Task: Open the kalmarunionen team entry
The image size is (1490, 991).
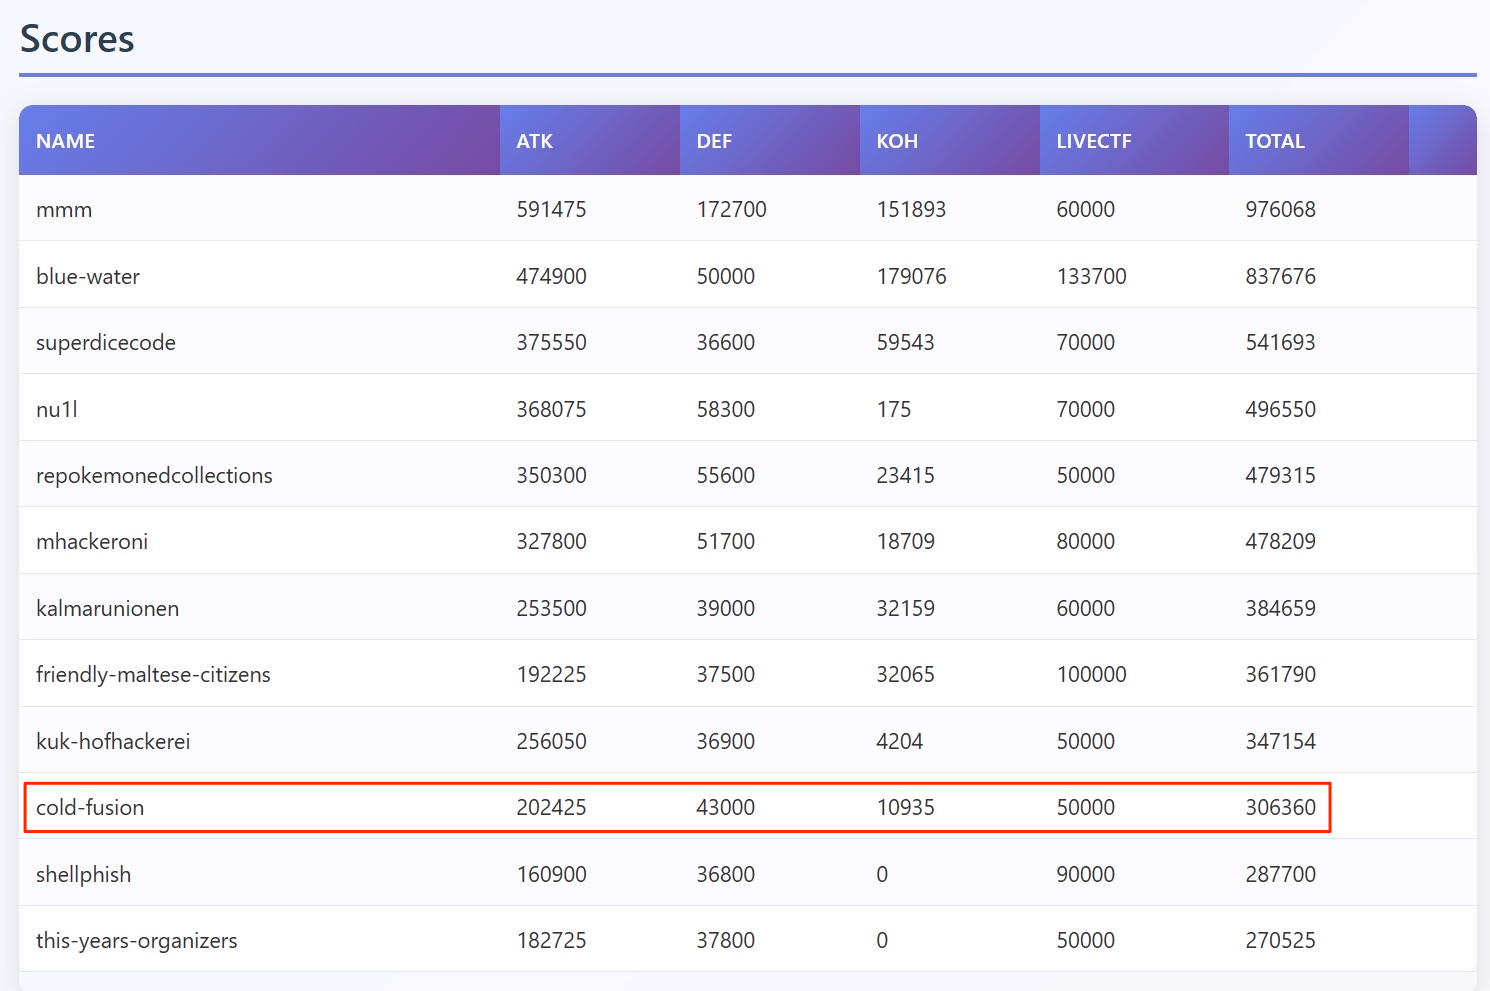Action: click(x=108, y=609)
